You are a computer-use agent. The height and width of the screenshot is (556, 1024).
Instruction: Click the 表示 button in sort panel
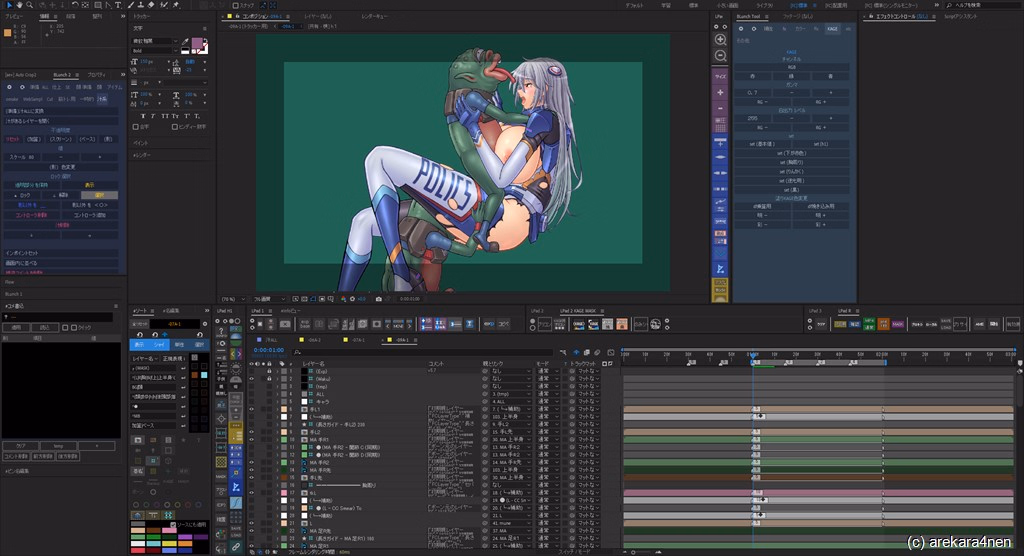tap(139, 344)
